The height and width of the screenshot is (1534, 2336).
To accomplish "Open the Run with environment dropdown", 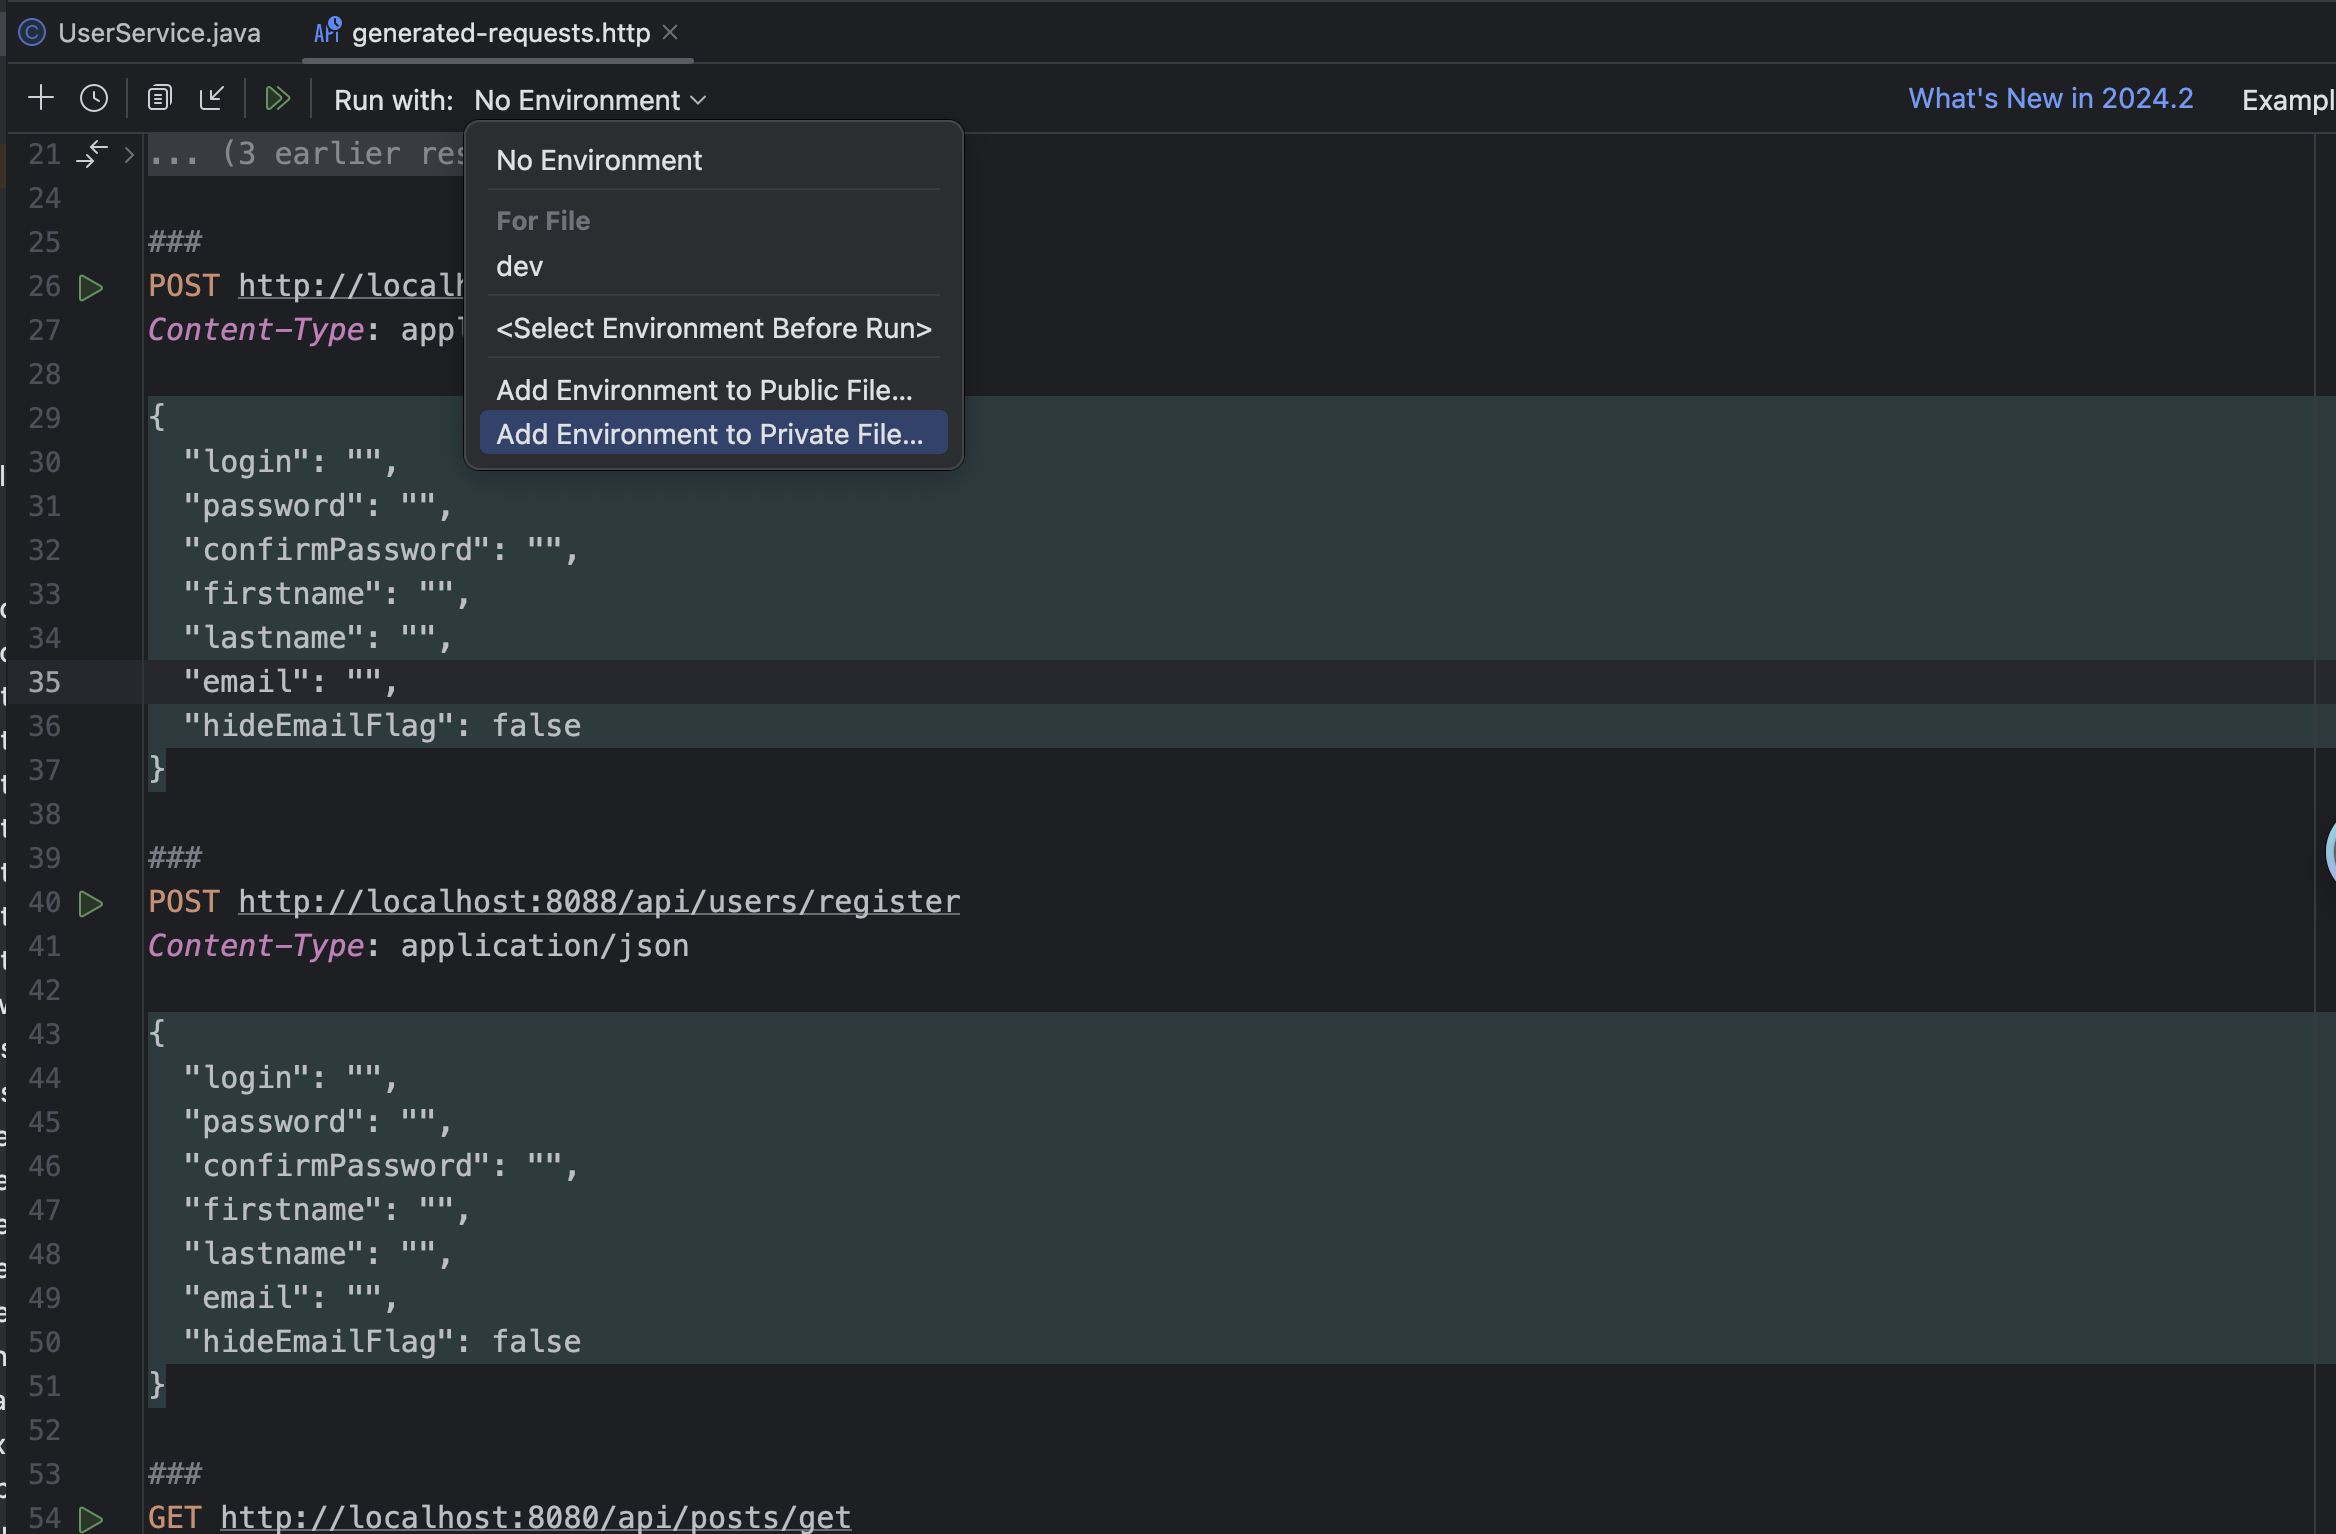I will tap(589, 99).
